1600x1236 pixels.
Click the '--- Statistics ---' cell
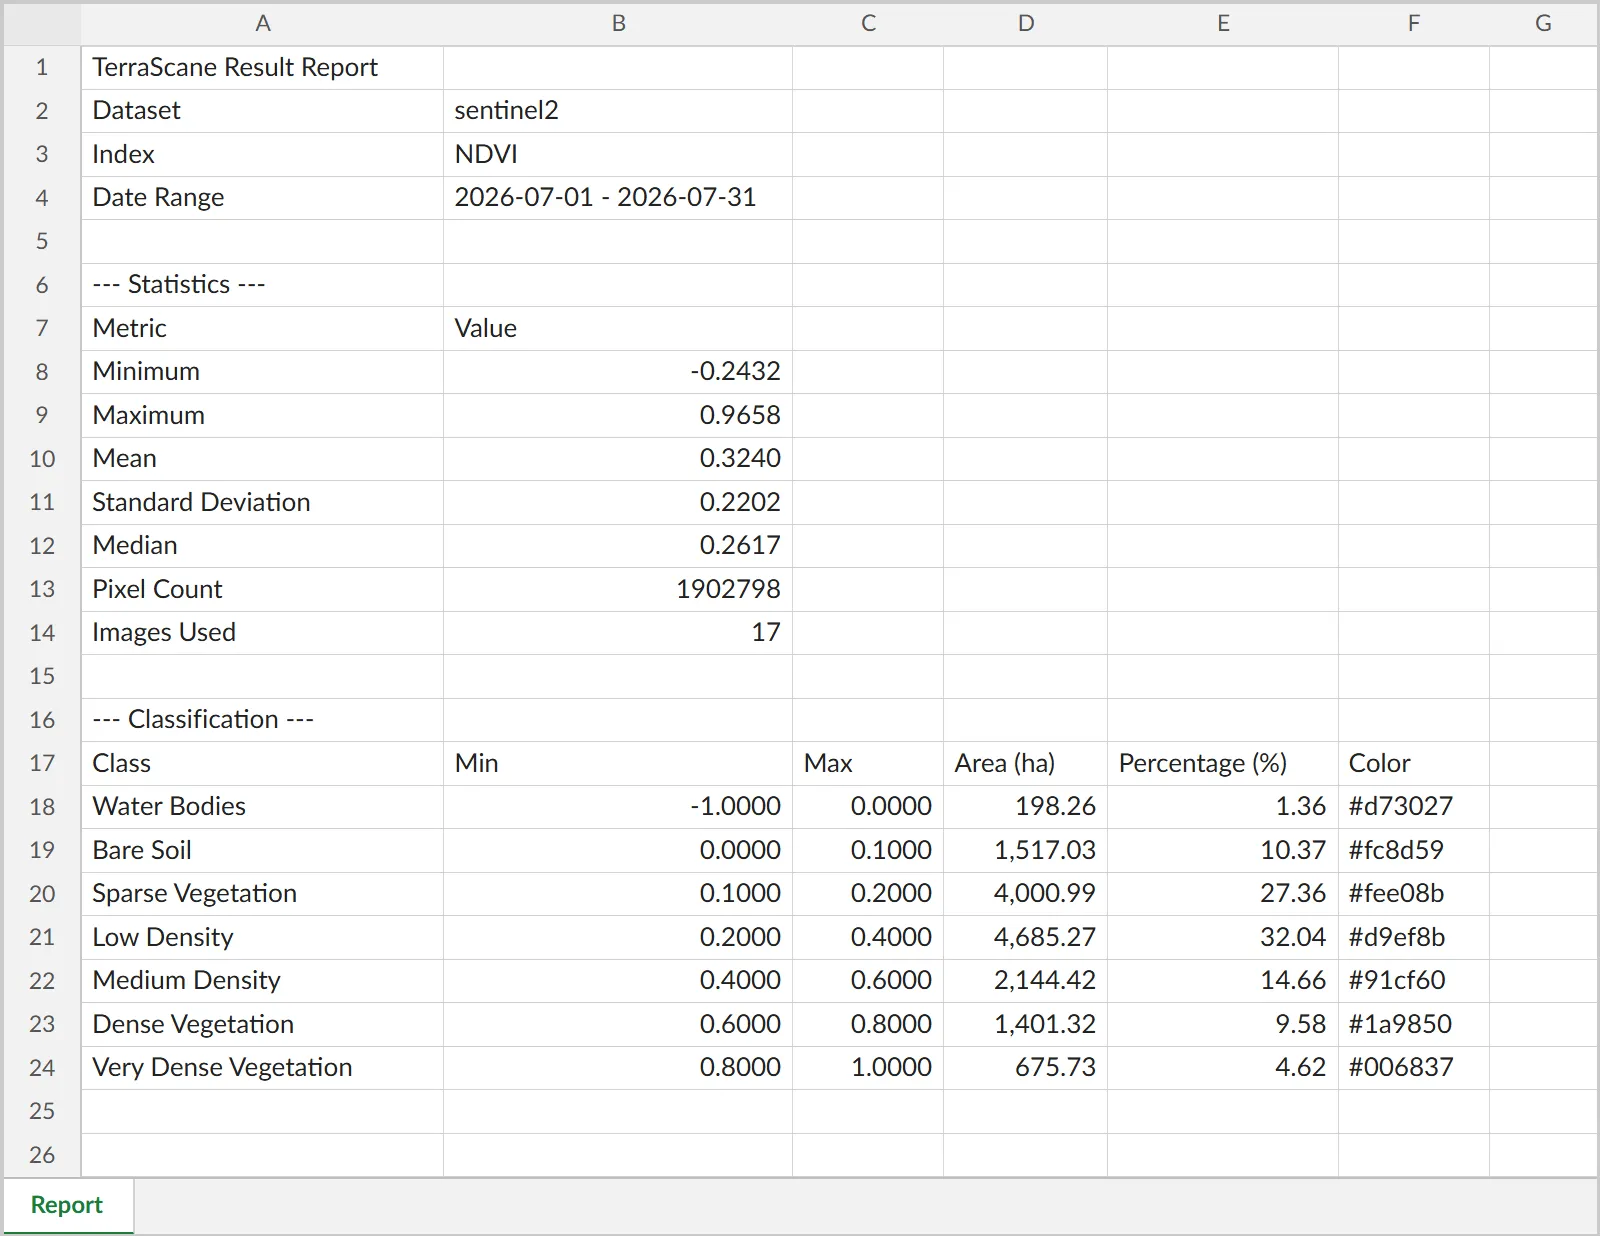tap(262, 285)
